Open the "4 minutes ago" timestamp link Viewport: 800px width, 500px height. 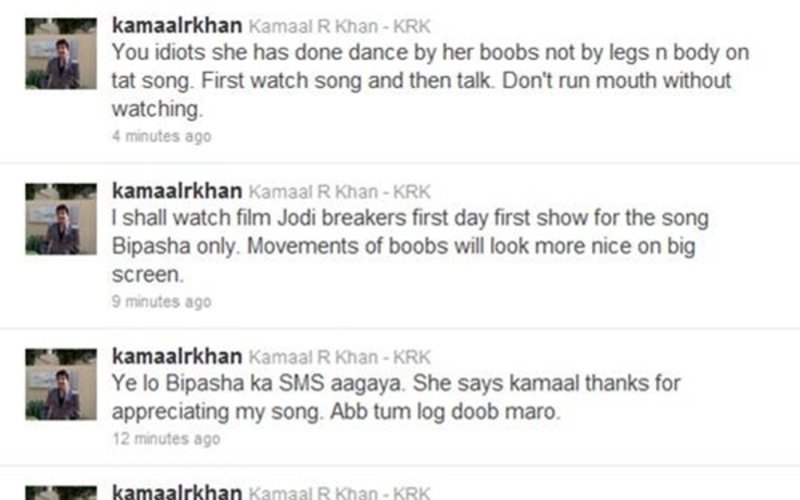pyautogui.click(x=162, y=136)
